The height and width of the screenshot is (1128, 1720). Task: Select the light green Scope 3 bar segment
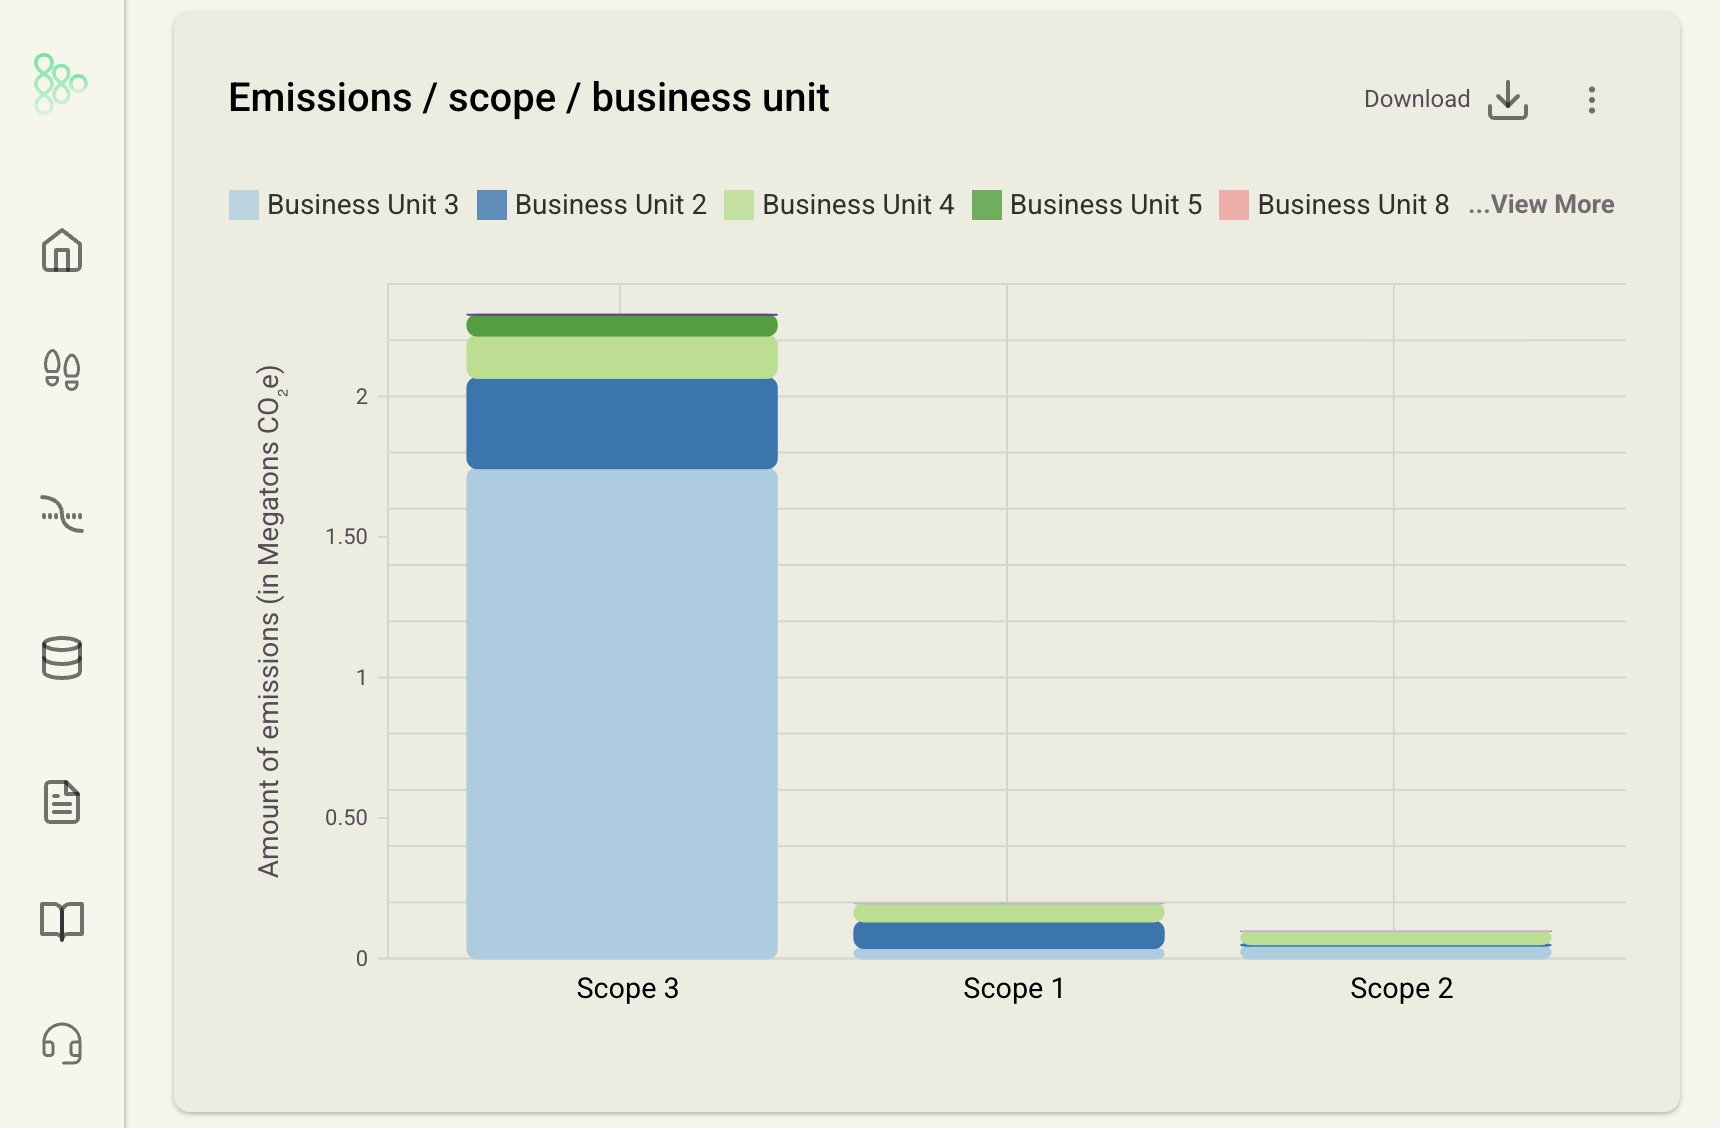click(622, 357)
